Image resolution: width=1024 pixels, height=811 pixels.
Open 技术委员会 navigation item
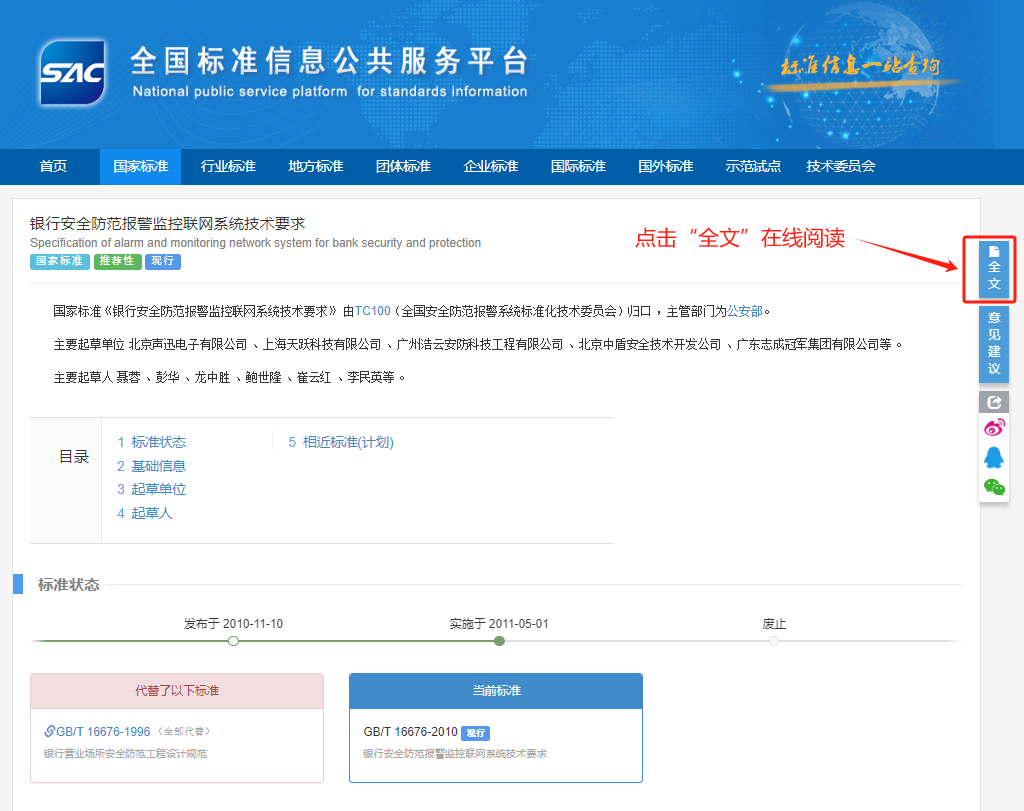(841, 166)
